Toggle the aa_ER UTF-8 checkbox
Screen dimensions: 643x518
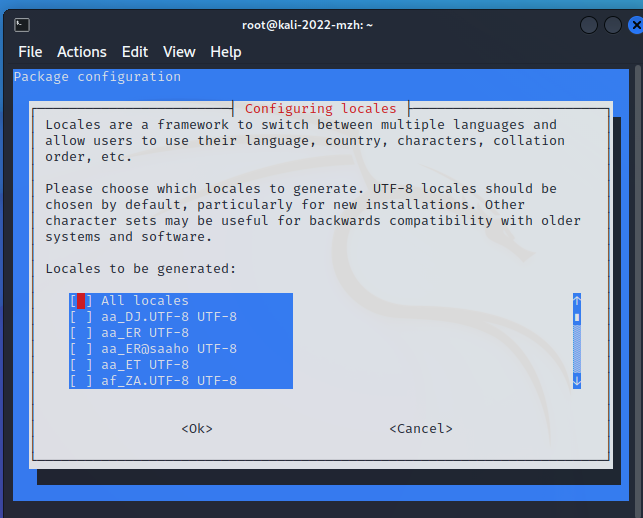coord(81,333)
